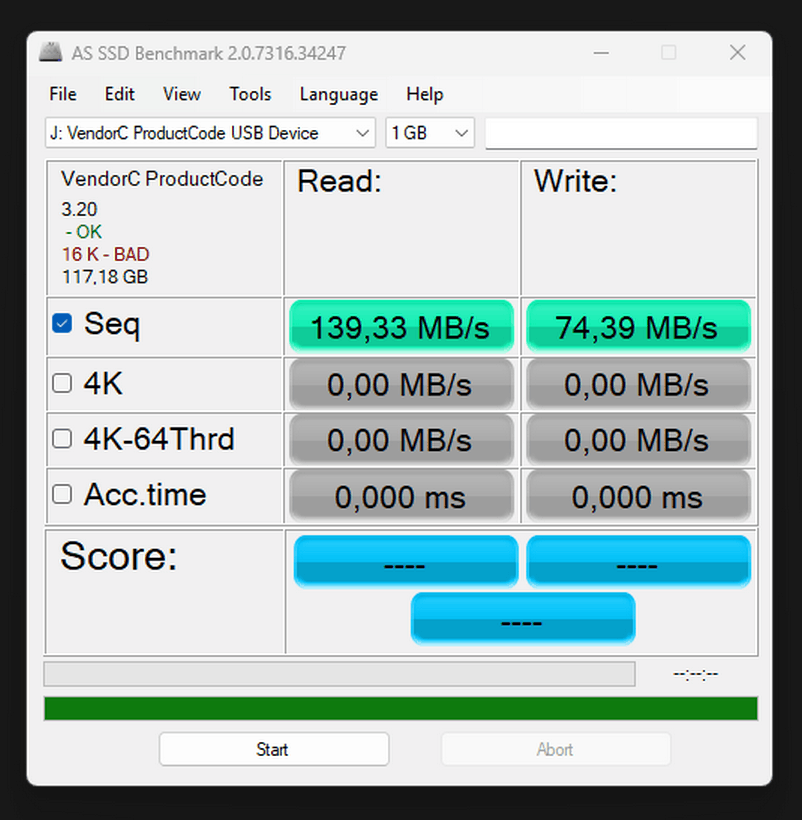This screenshot has width=802, height=820.
Task: Open the Tools menu
Action: [250, 94]
